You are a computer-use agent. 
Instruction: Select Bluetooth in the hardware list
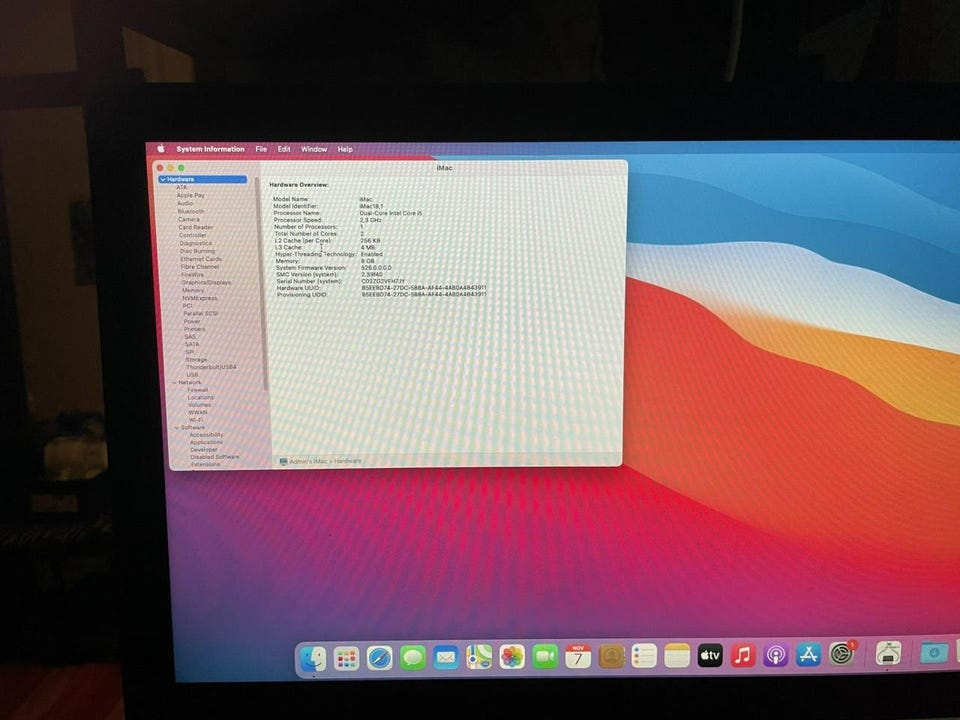[191, 211]
